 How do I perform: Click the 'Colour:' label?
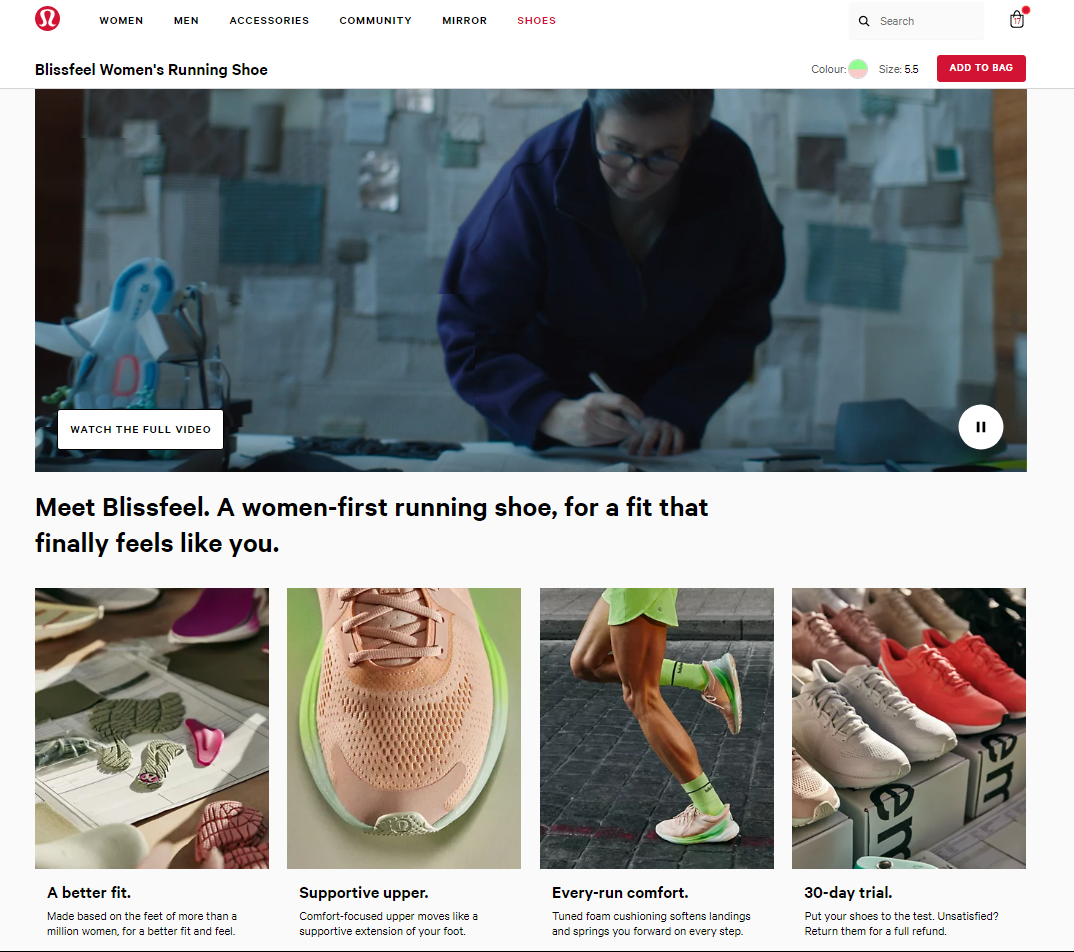829,69
